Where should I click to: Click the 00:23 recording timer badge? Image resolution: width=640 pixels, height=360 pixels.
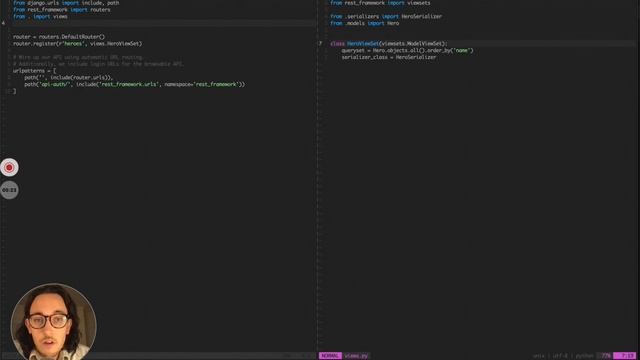click(x=9, y=190)
